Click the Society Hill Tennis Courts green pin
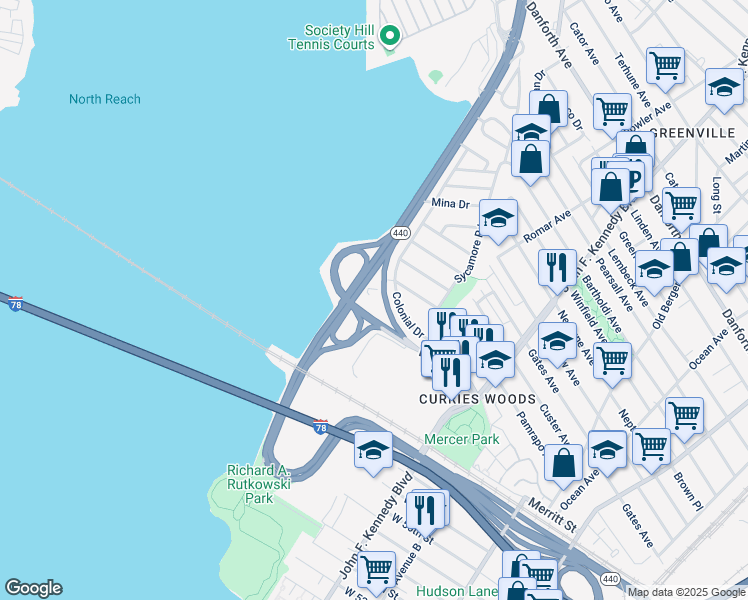 [392, 39]
